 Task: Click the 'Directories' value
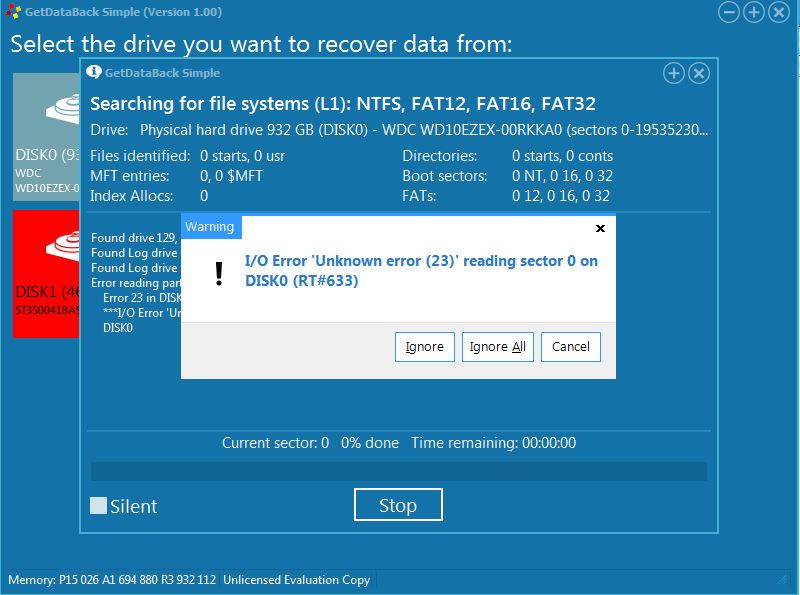tap(562, 156)
